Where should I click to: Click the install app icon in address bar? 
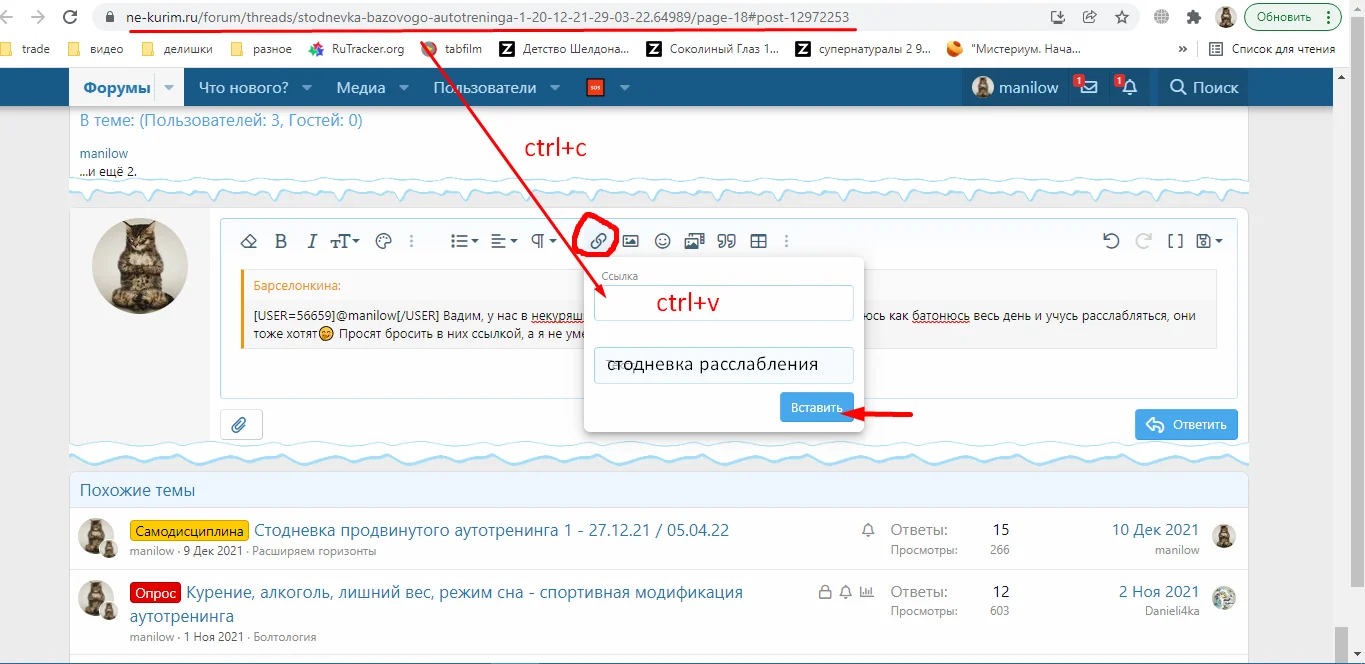pyautogui.click(x=1058, y=17)
